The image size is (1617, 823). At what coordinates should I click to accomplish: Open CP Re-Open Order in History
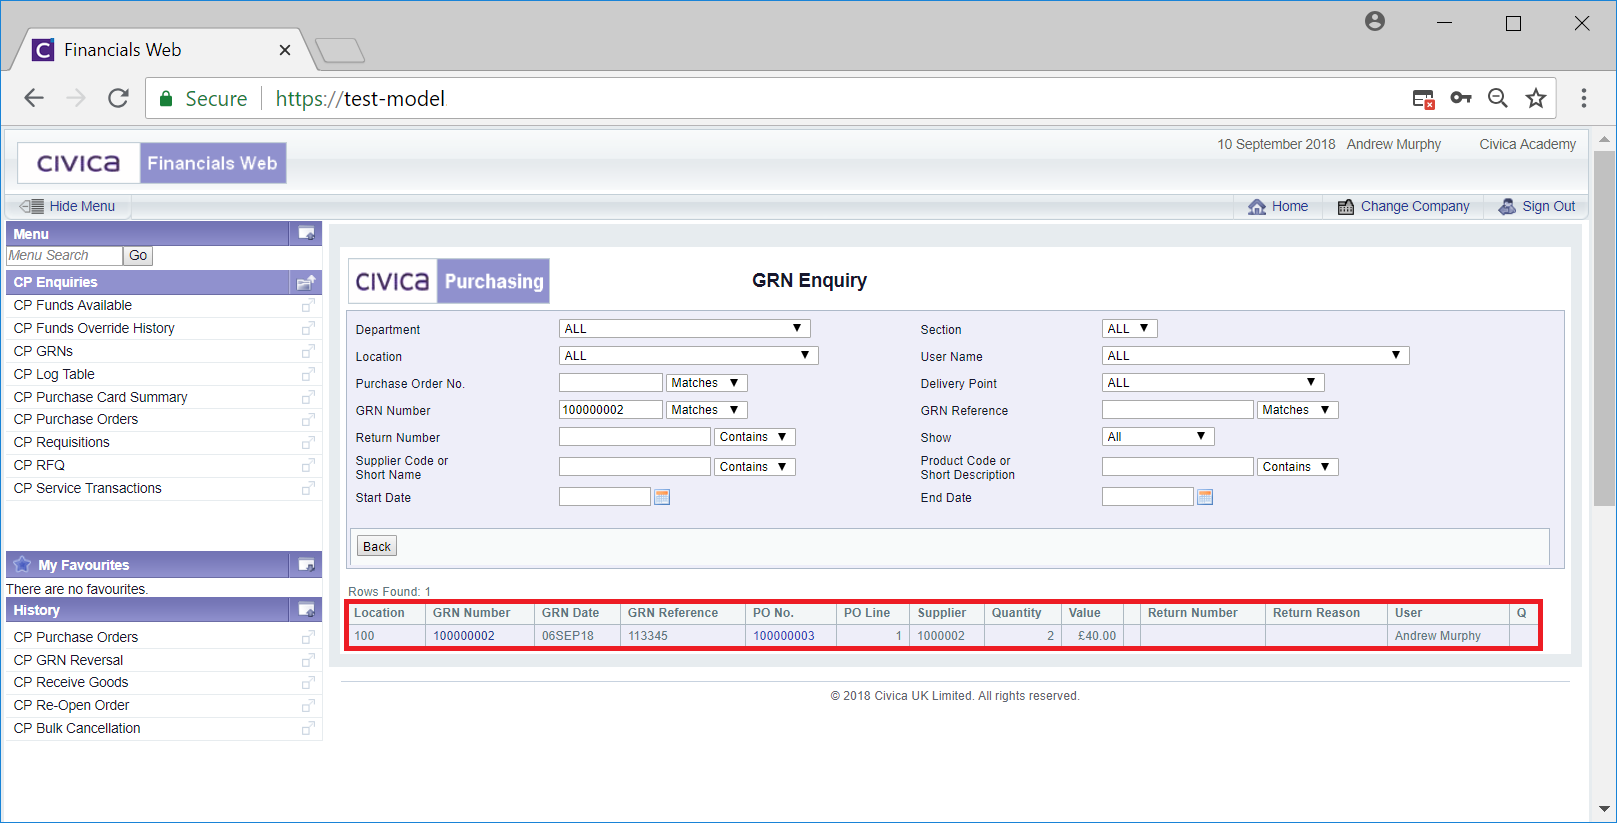click(x=71, y=705)
